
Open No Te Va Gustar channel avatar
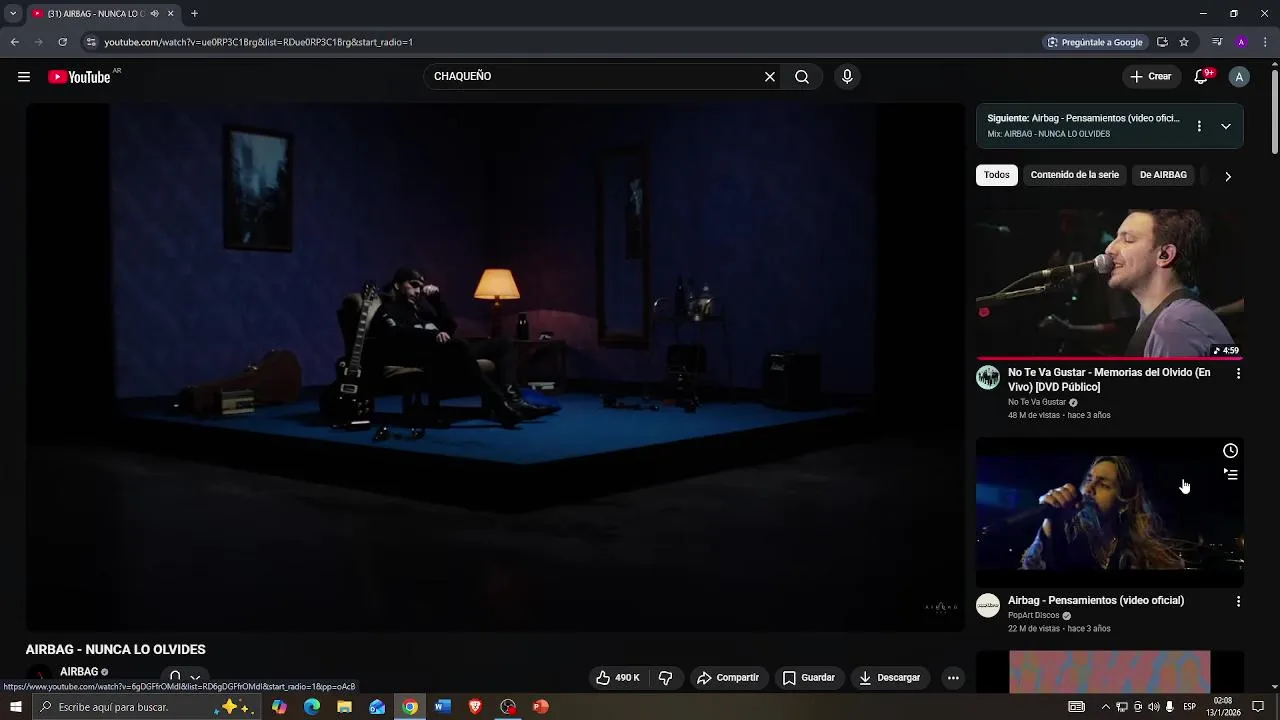coord(988,378)
